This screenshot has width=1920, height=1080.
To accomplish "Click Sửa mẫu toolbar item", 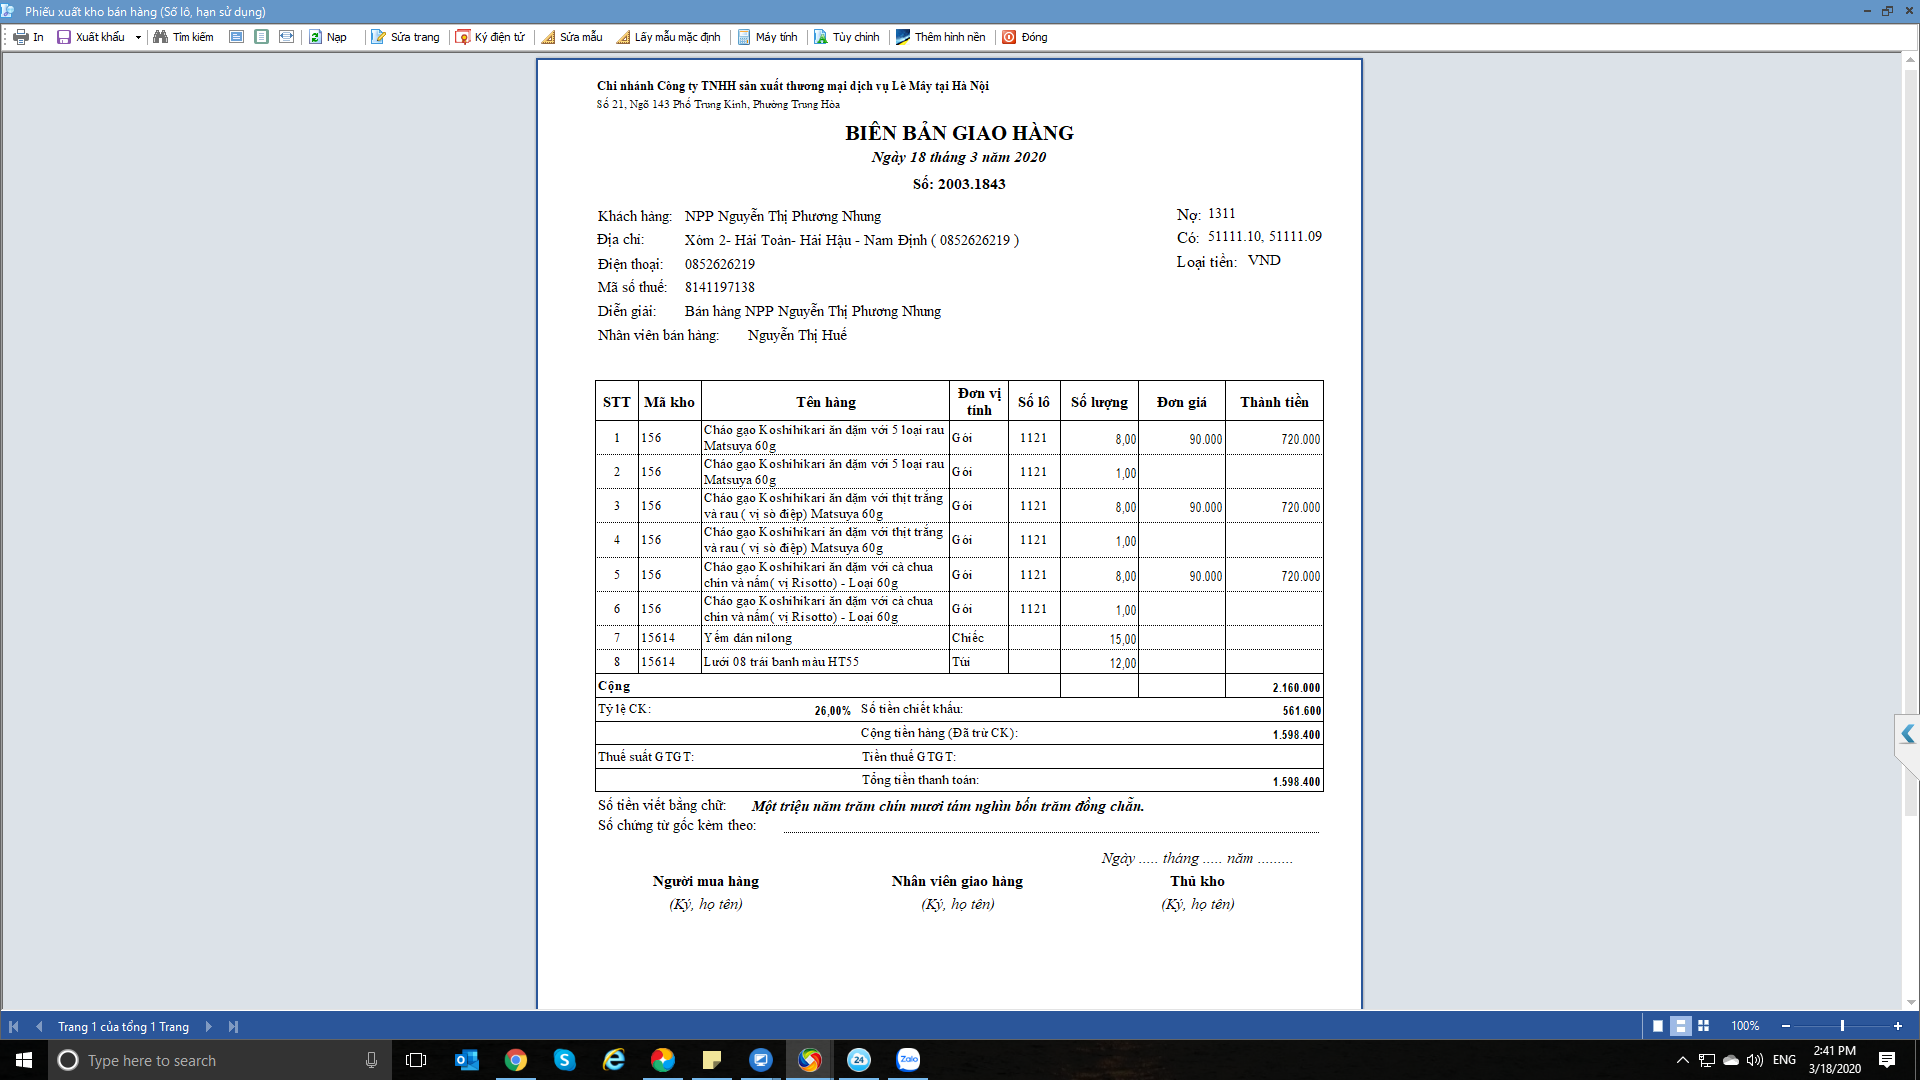I will coord(572,37).
